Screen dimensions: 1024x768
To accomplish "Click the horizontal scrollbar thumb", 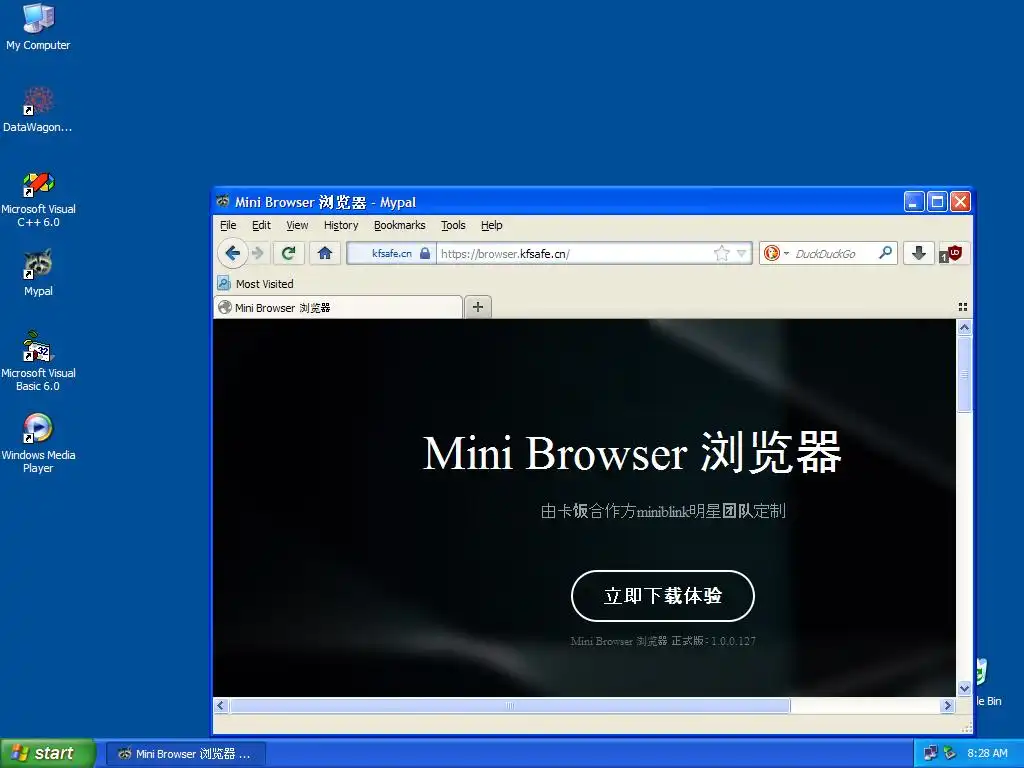I will point(510,705).
